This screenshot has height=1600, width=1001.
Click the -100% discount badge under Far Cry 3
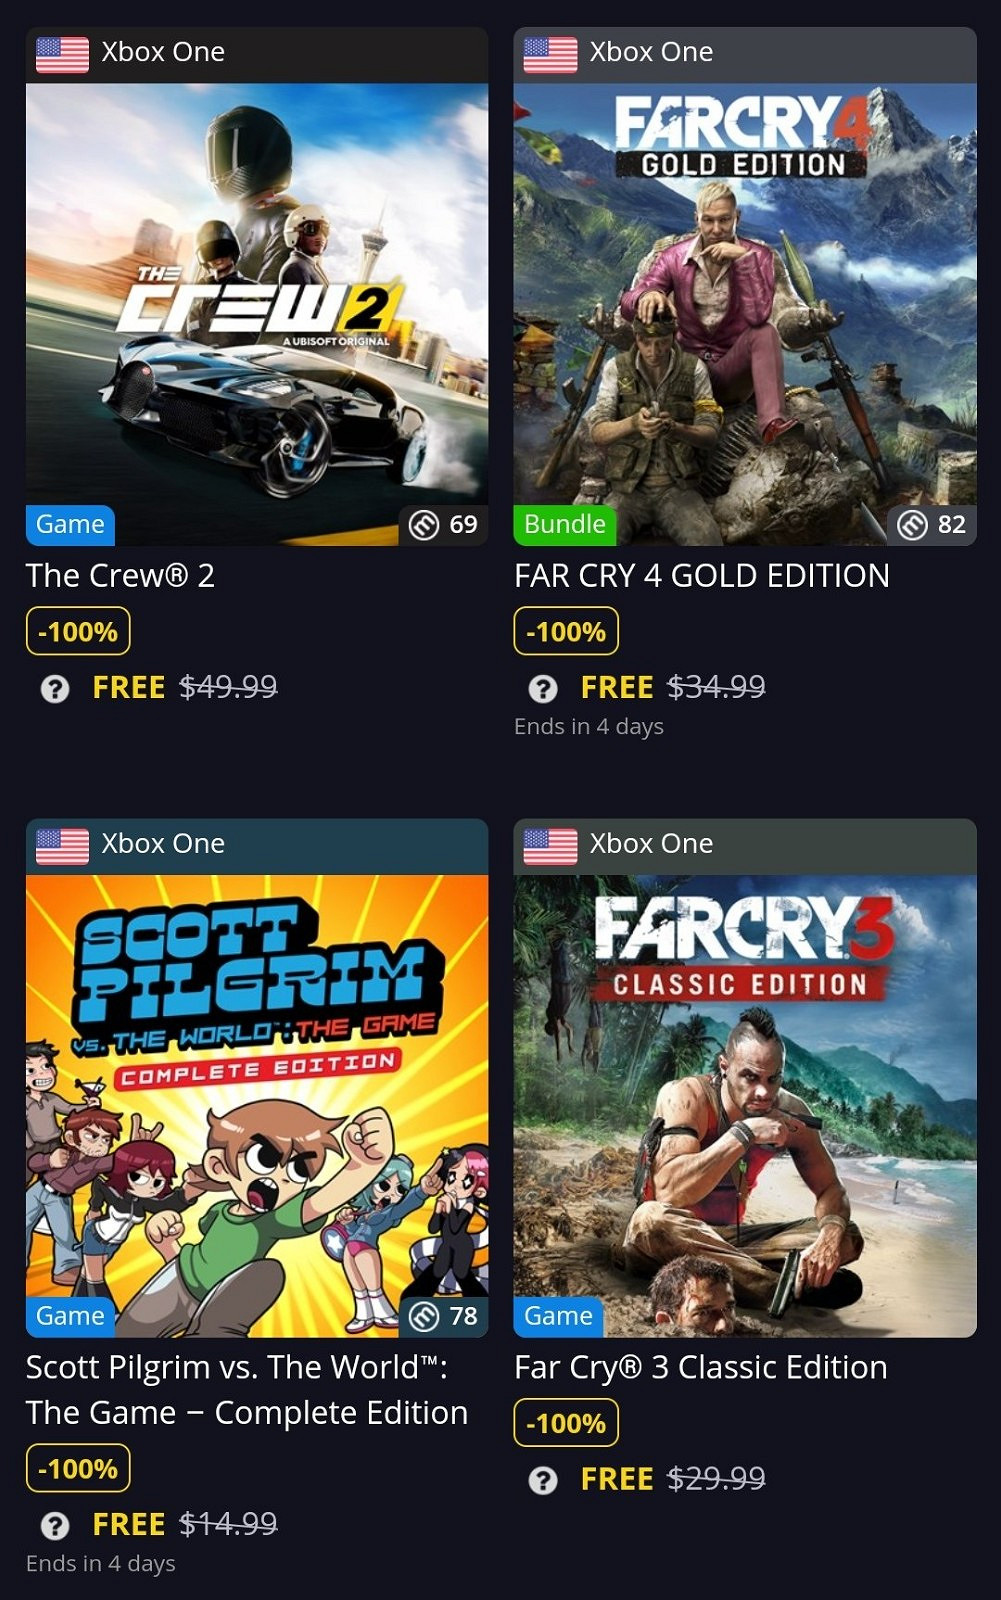click(x=566, y=1423)
